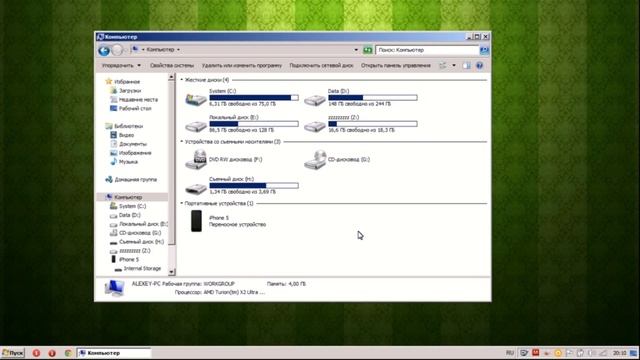Collapse Устройства со съемными носителями group

pos(182,142)
